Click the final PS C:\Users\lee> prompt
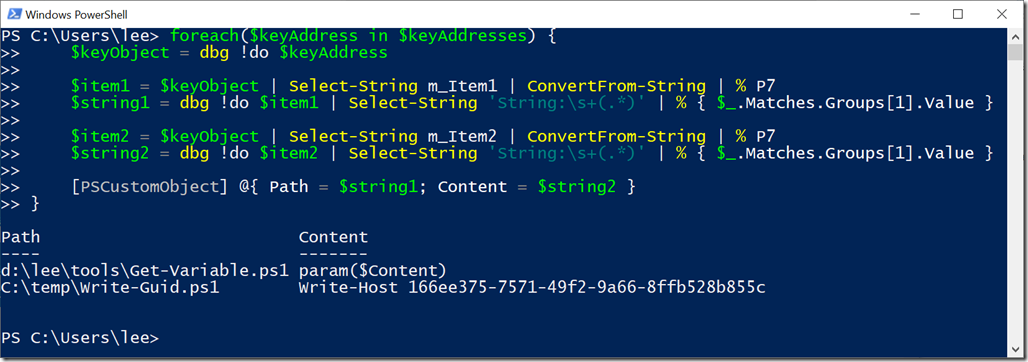 (x=80, y=338)
